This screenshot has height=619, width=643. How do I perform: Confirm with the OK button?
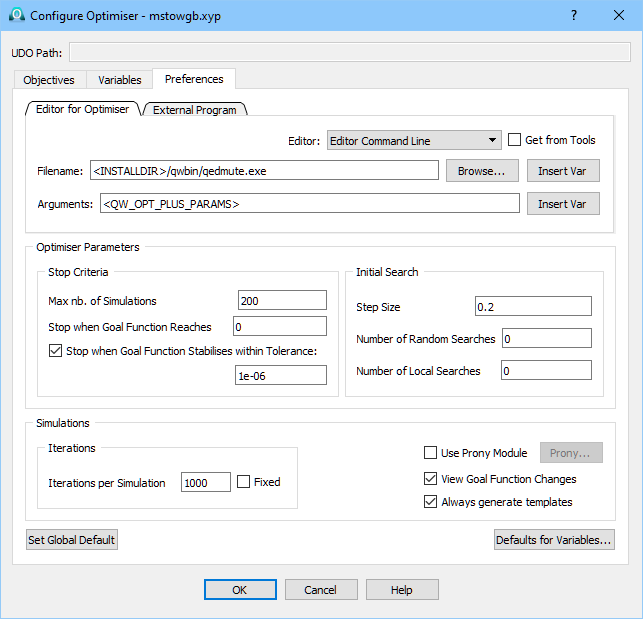click(240, 590)
